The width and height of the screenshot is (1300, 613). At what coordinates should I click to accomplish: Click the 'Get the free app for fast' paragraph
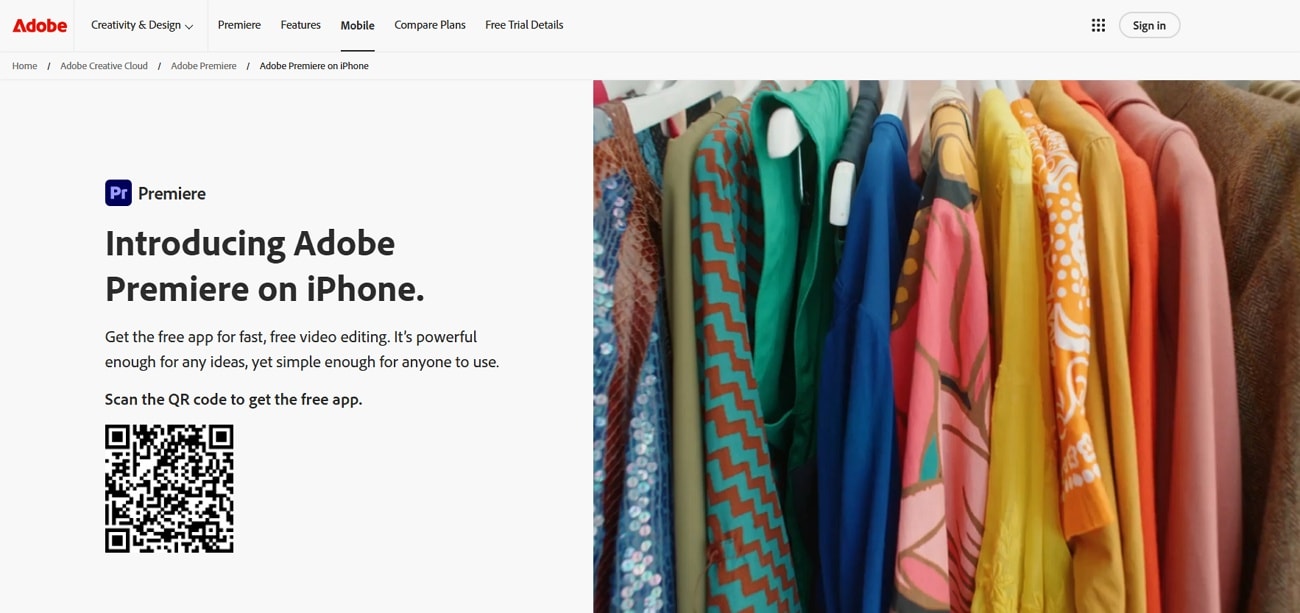point(302,349)
